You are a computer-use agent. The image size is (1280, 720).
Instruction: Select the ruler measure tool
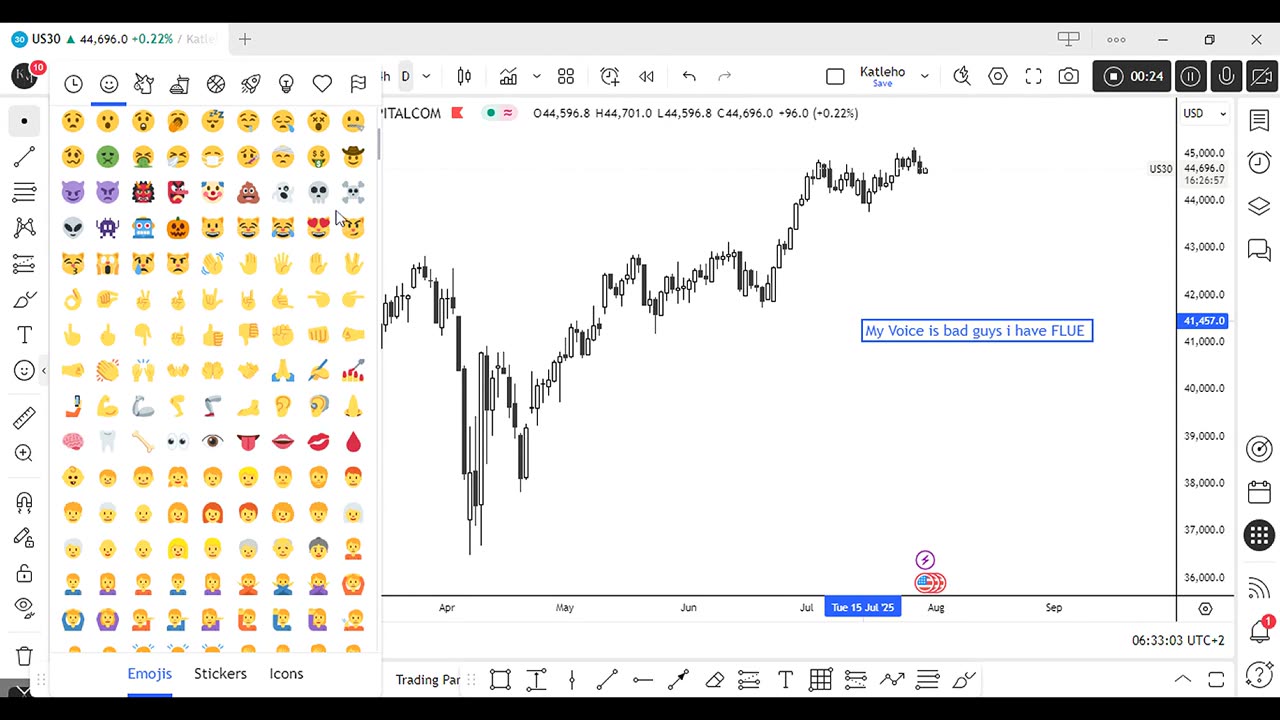point(24,417)
